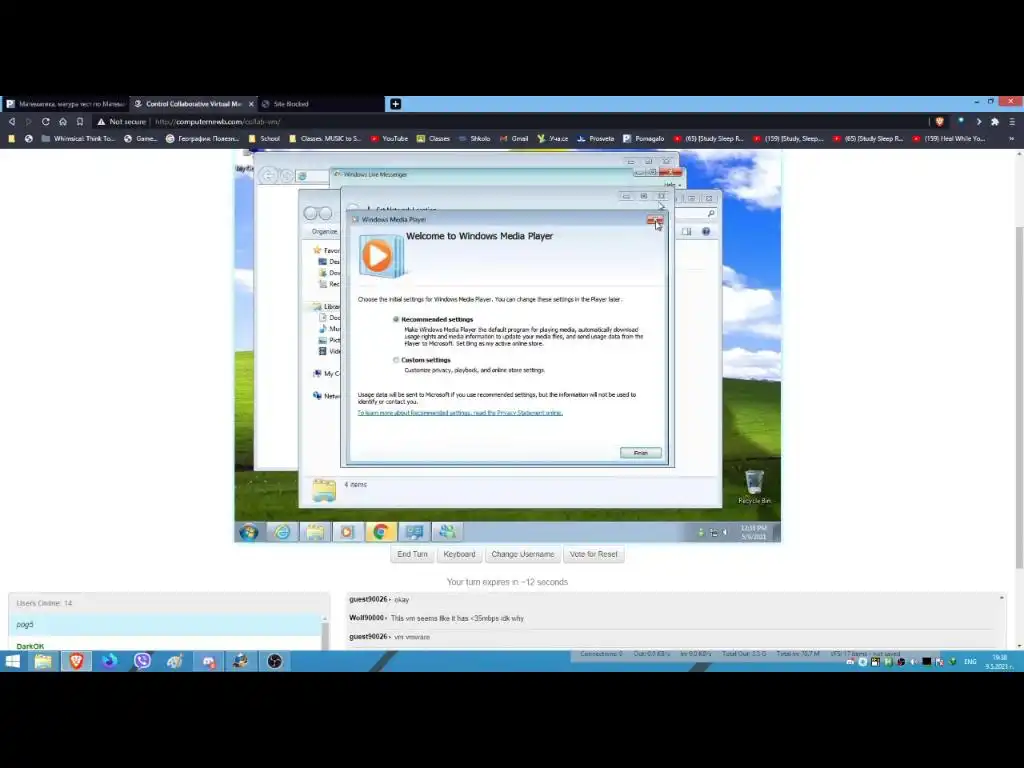
Task: Expand the bookmarks overflow chevron
Action: point(1012,138)
